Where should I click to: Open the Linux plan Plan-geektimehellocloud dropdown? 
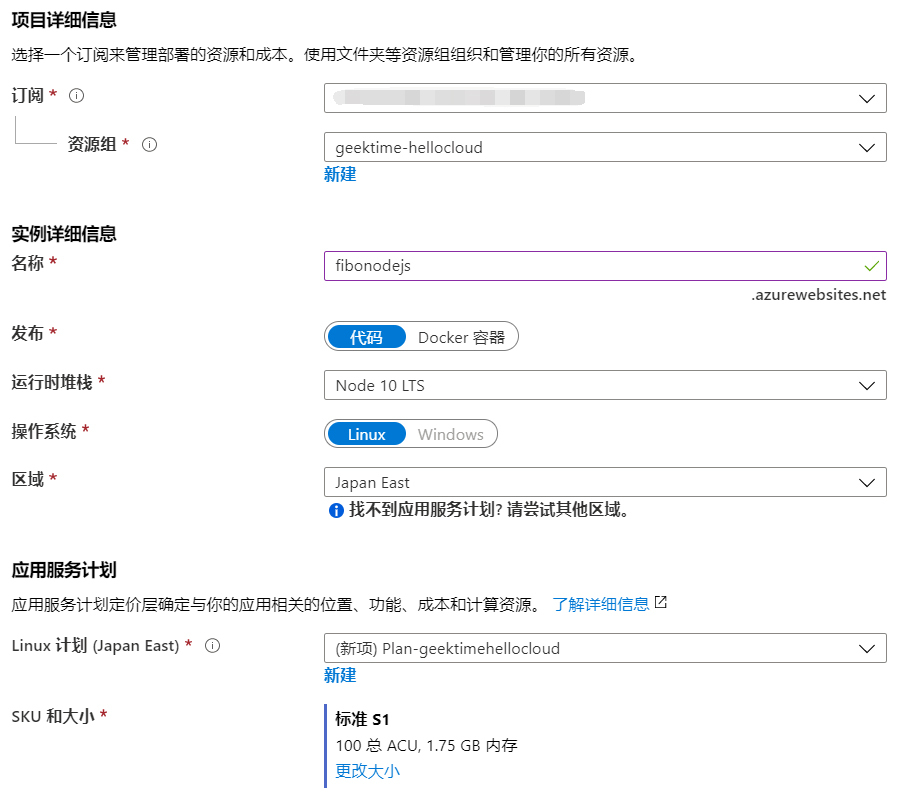click(605, 648)
